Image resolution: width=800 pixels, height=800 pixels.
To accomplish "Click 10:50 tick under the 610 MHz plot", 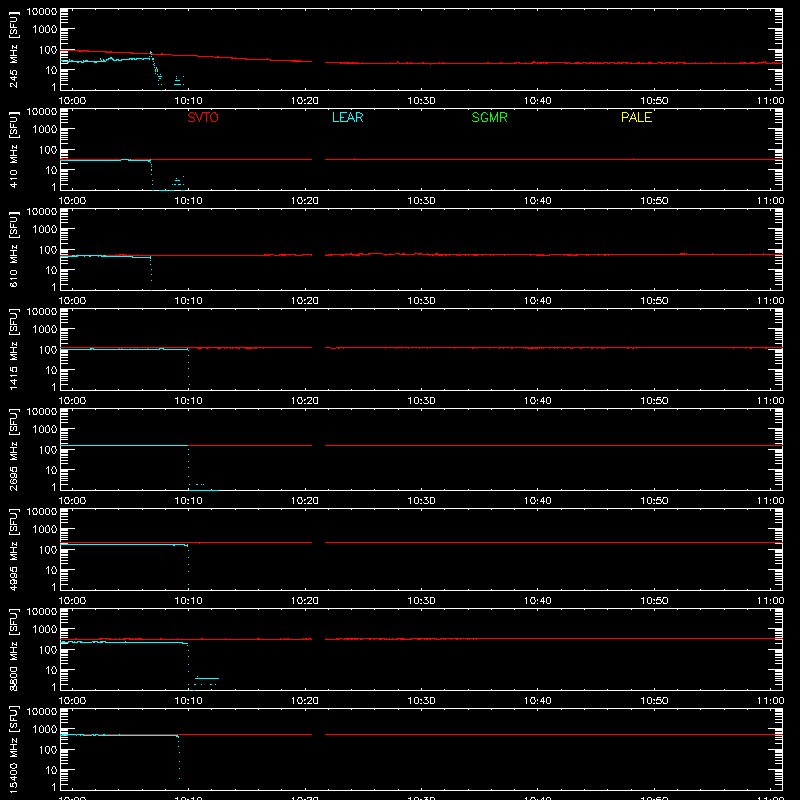I will point(654,301).
